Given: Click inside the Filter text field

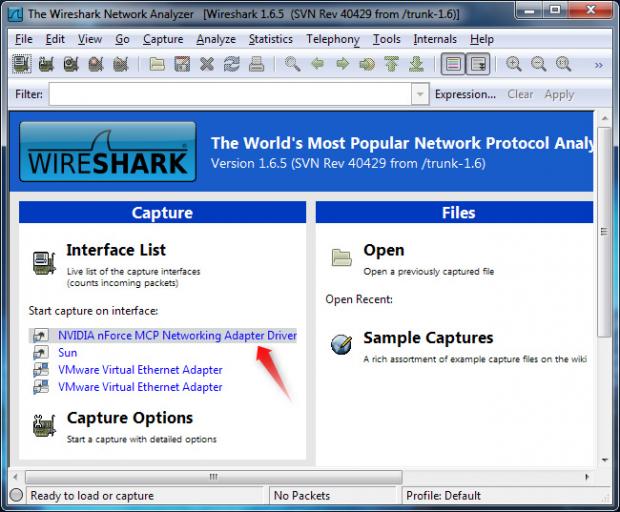Looking at the screenshot, I should 230,94.
